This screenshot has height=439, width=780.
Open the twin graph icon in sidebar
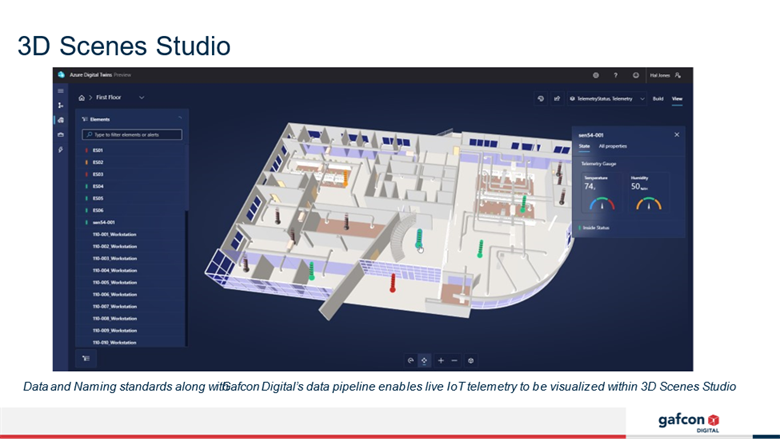(x=61, y=105)
